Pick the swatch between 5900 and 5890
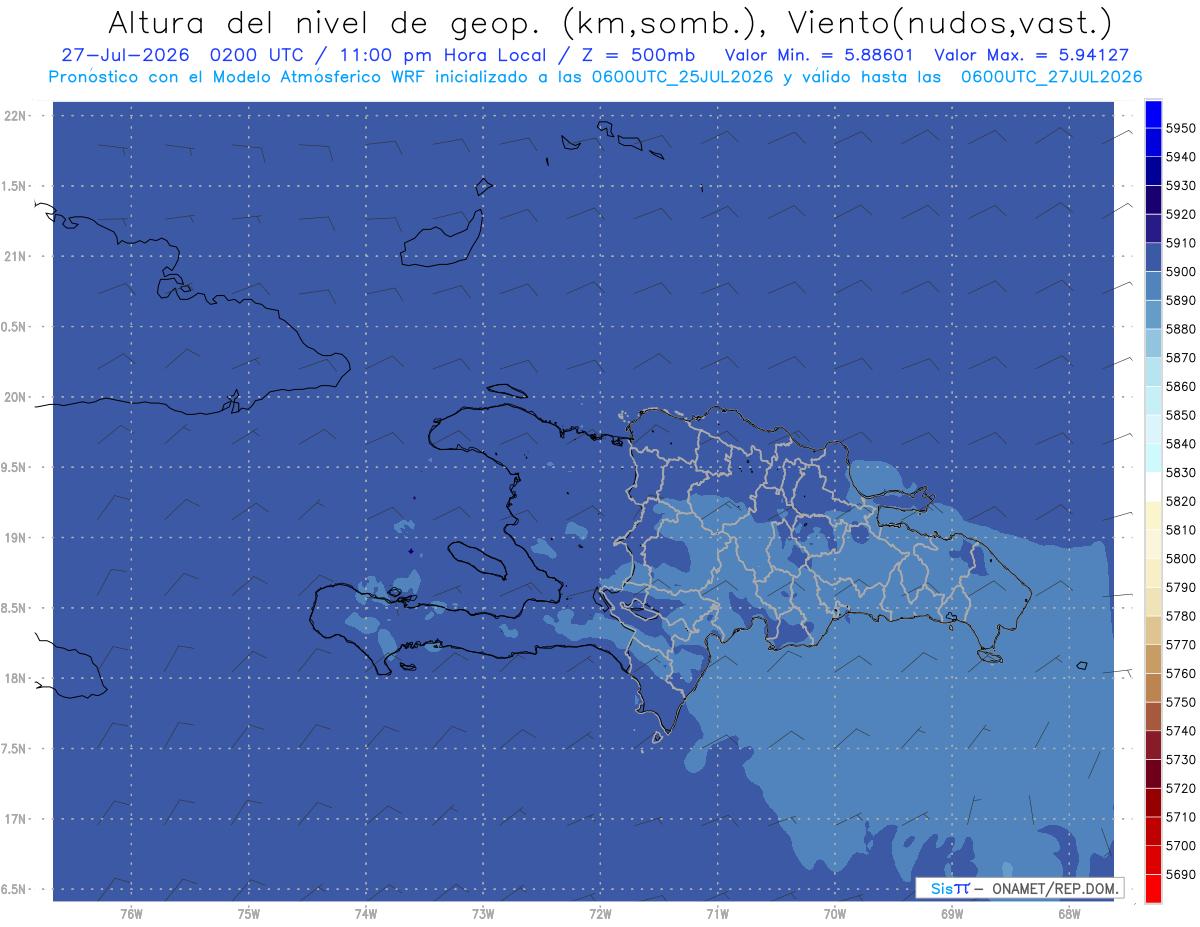 [x=1153, y=286]
